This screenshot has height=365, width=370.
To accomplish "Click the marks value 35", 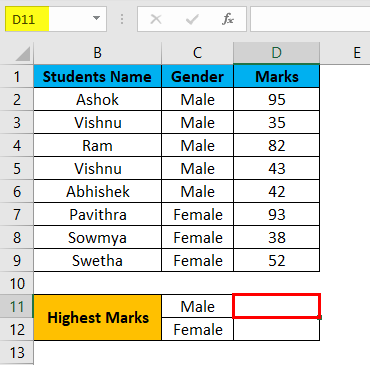I will (x=276, y=122).
